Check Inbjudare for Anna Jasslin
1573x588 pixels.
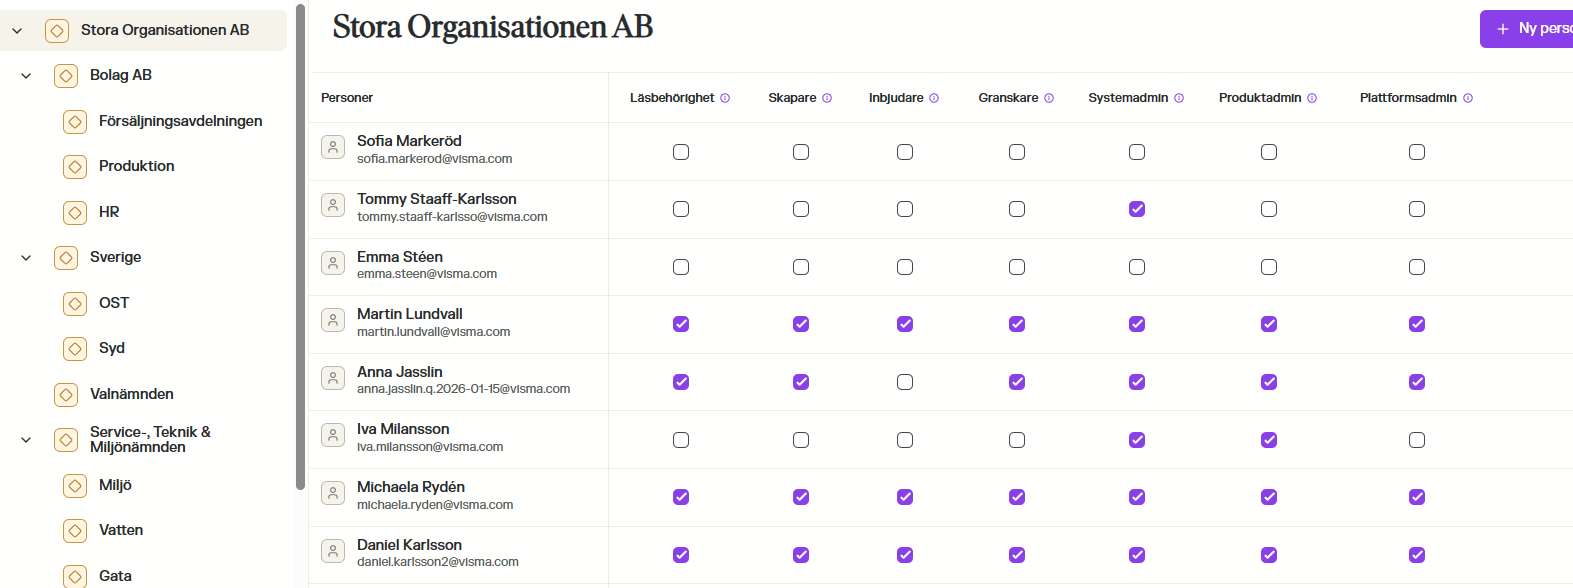tap(905, 382)
